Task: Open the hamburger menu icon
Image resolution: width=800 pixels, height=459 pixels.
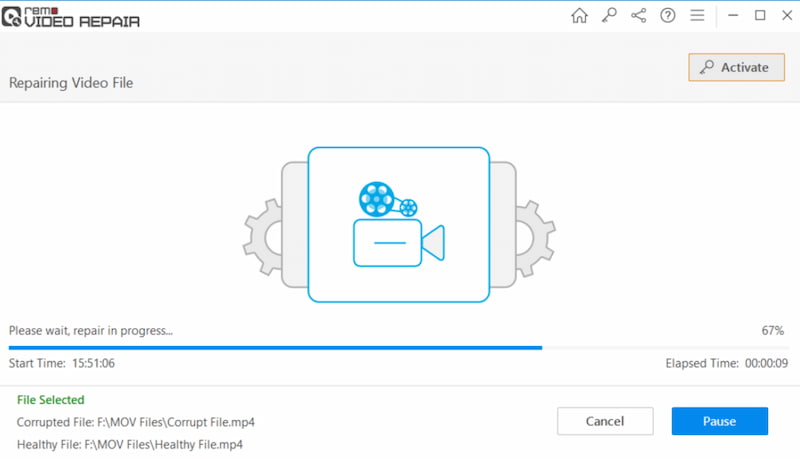Action: pyautogui.click(x=697, y=16)
